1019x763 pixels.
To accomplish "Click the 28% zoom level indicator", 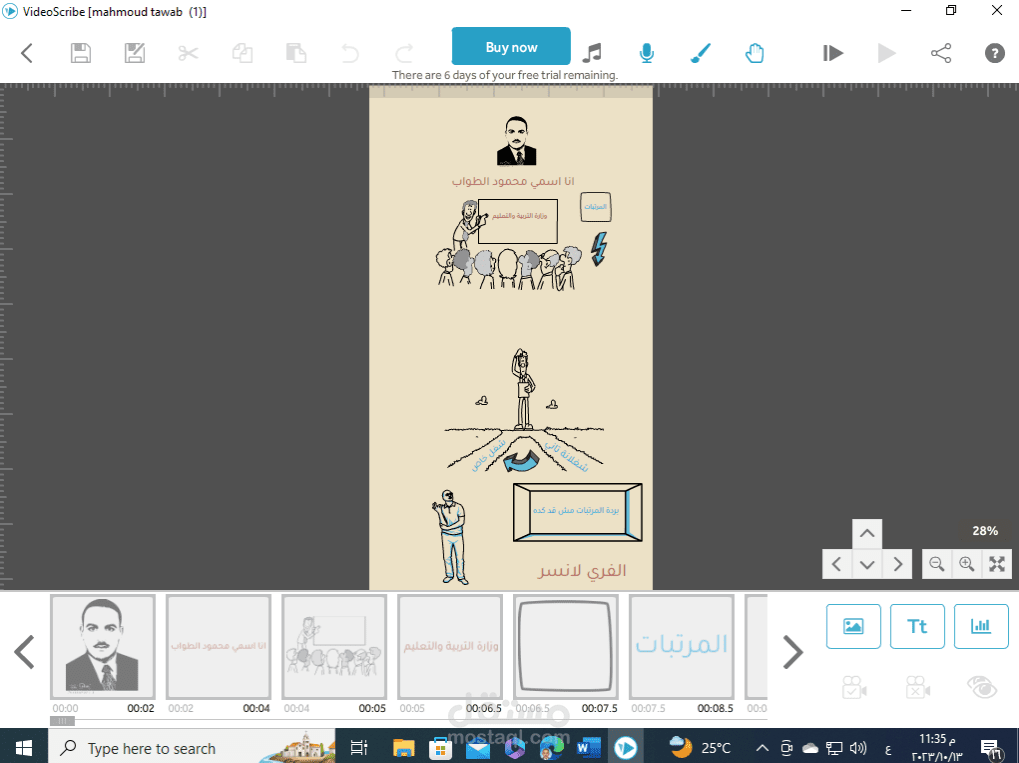I will [985, 531].
